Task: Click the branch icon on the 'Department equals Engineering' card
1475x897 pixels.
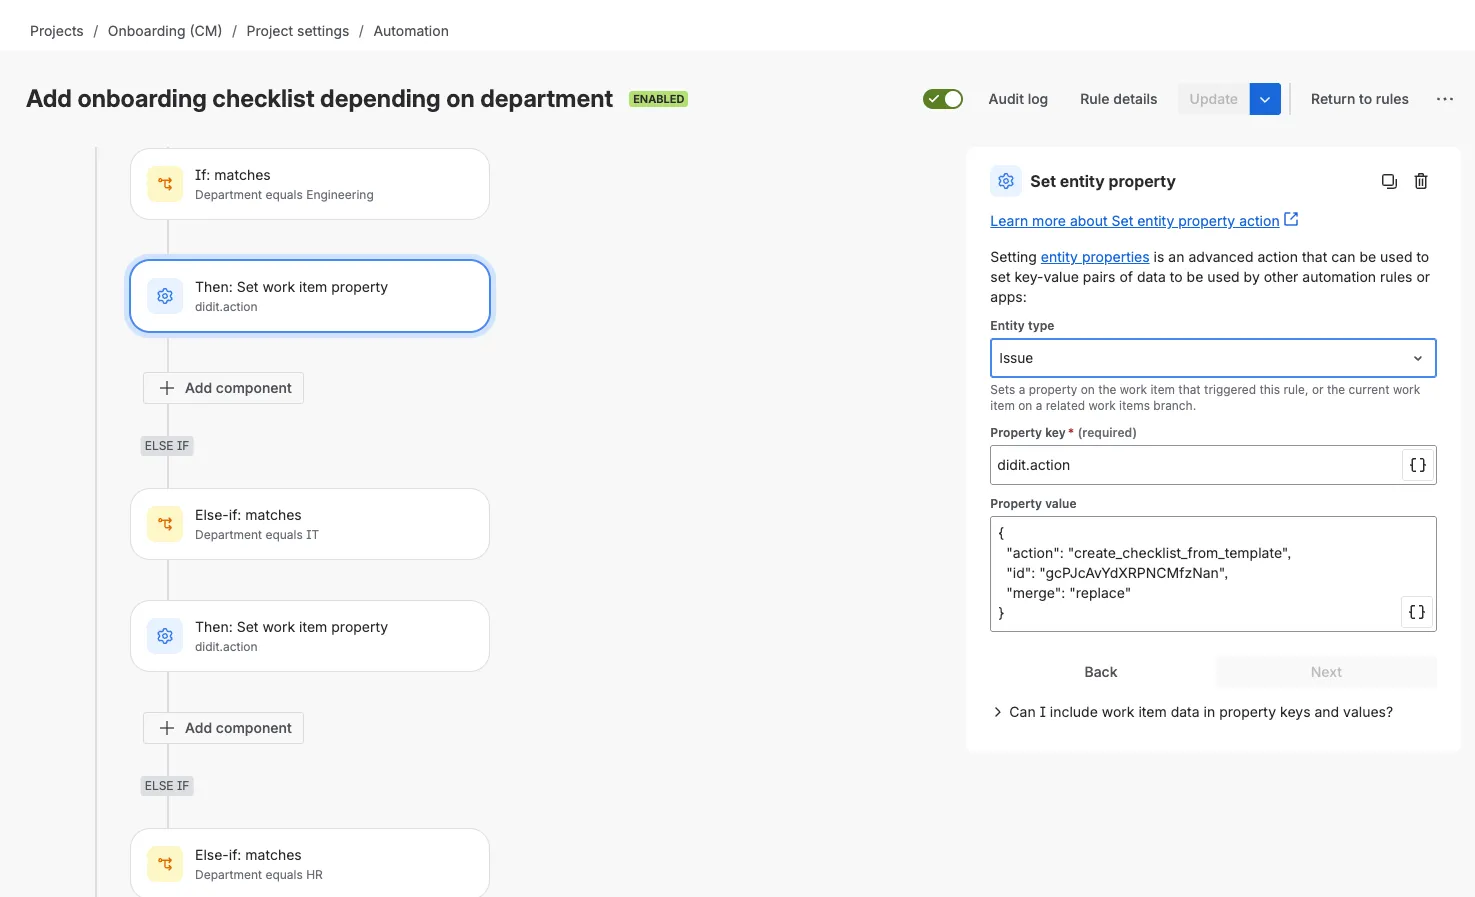Action: pyautogui.click(x=165, y=184)
